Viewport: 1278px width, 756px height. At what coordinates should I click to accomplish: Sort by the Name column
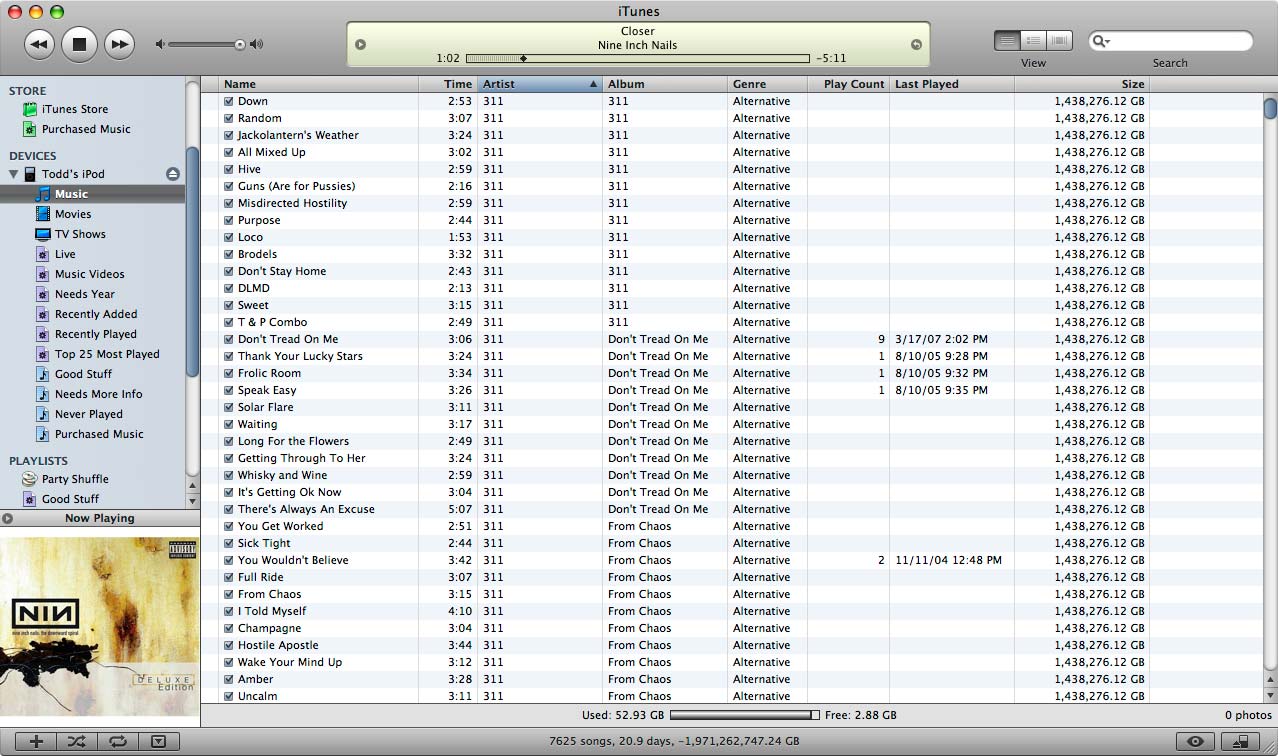click(318, 84)
